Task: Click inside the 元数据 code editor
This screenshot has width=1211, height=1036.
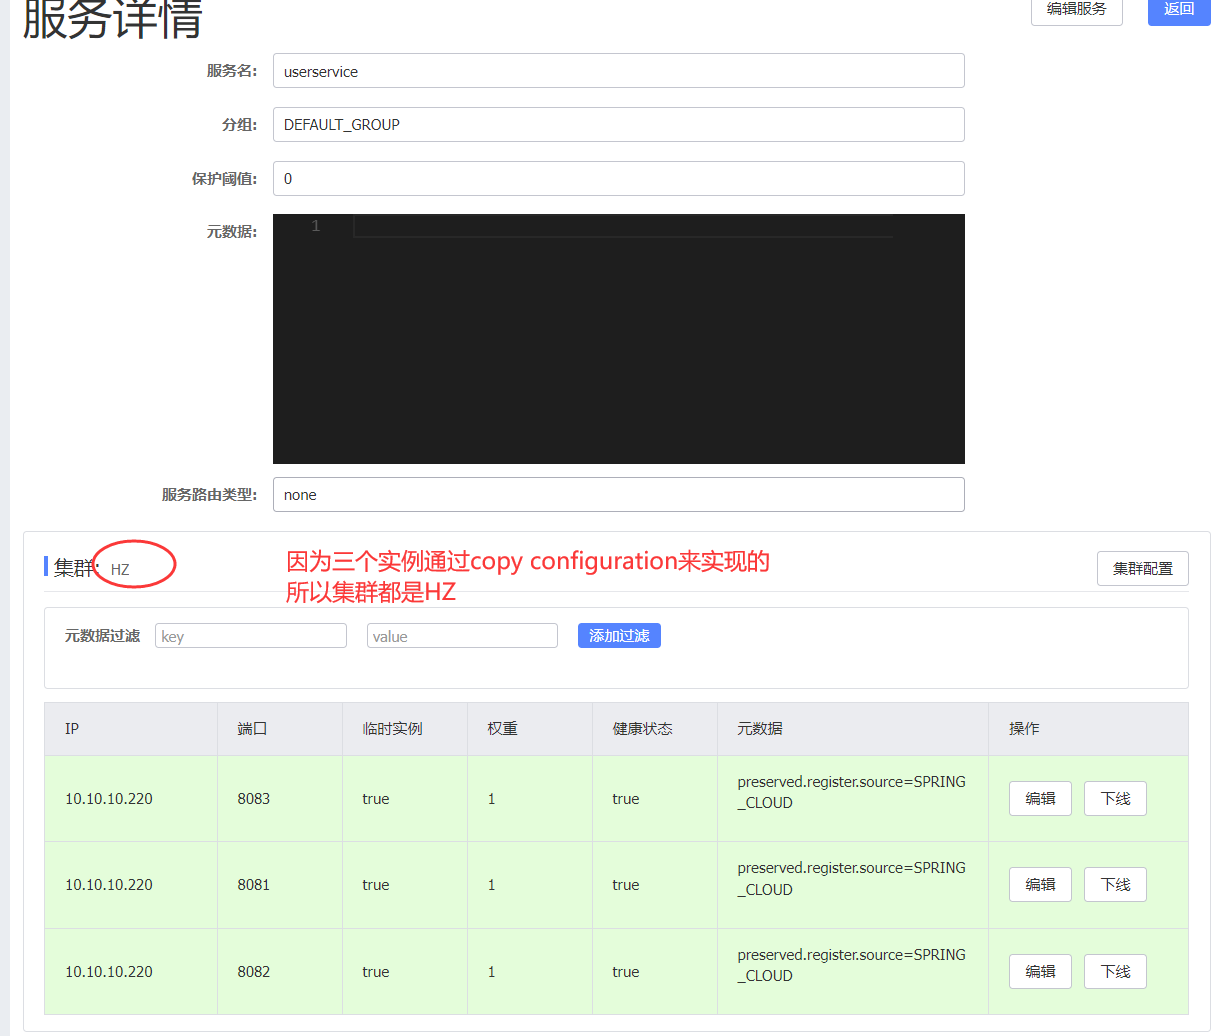Action: (618, 339)
